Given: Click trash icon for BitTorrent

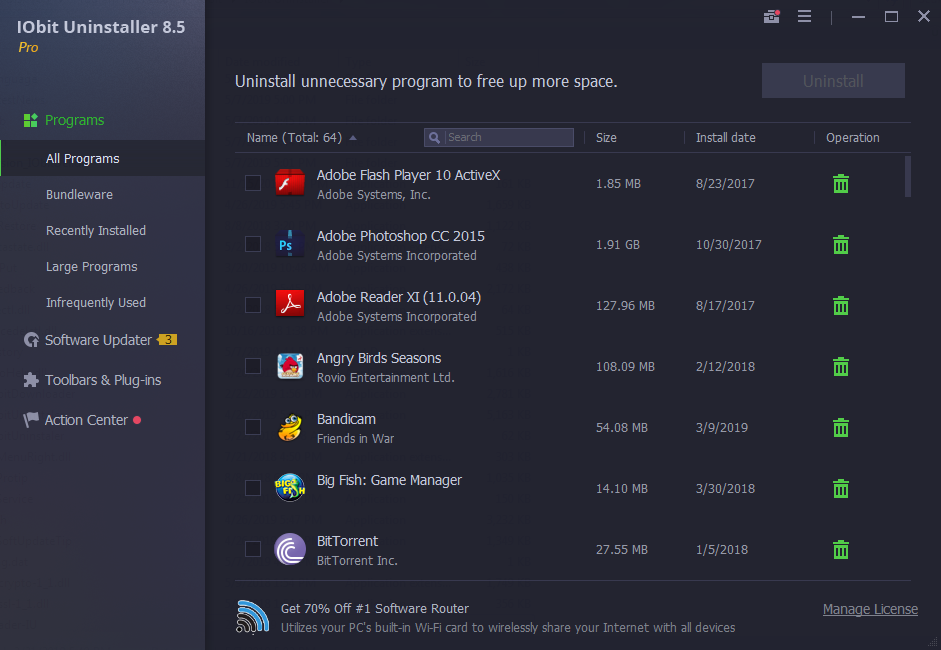Looking at the screenshot, I should pyautogui.click(x=841, y=550).
